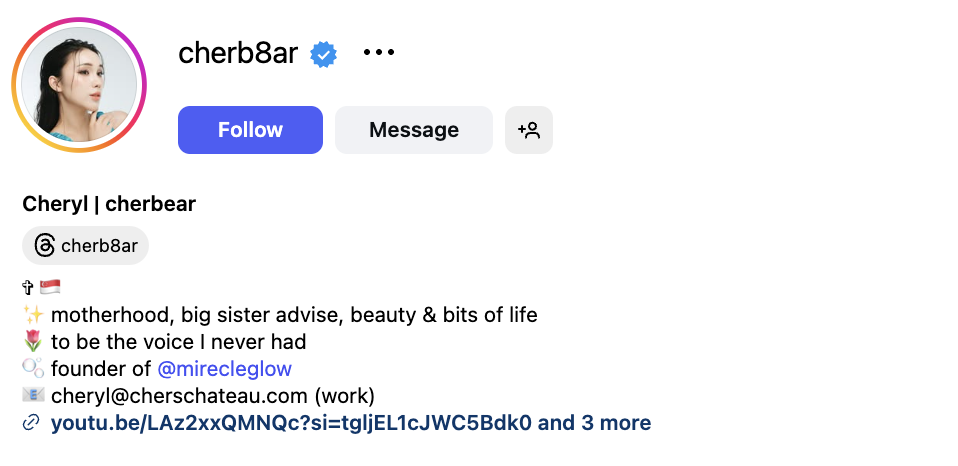Click the cherb8ar username heading
Viewport: 958px width, 466px height.
[x=238, y=53]
